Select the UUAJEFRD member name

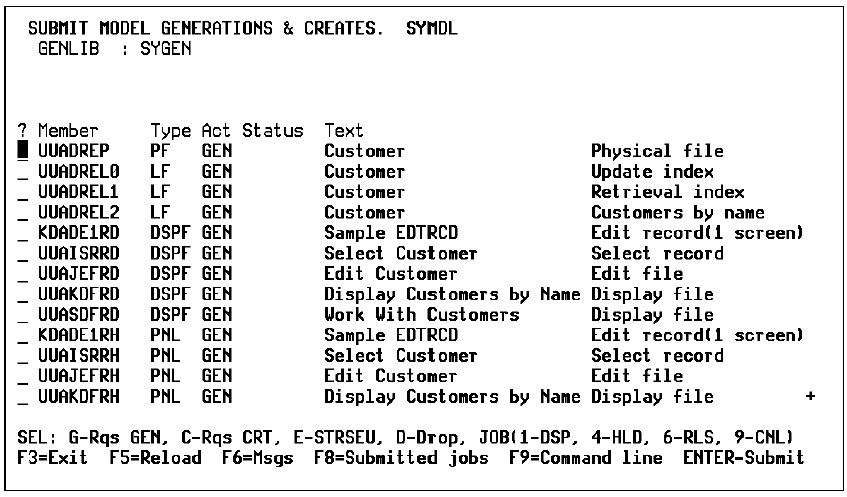76,274
